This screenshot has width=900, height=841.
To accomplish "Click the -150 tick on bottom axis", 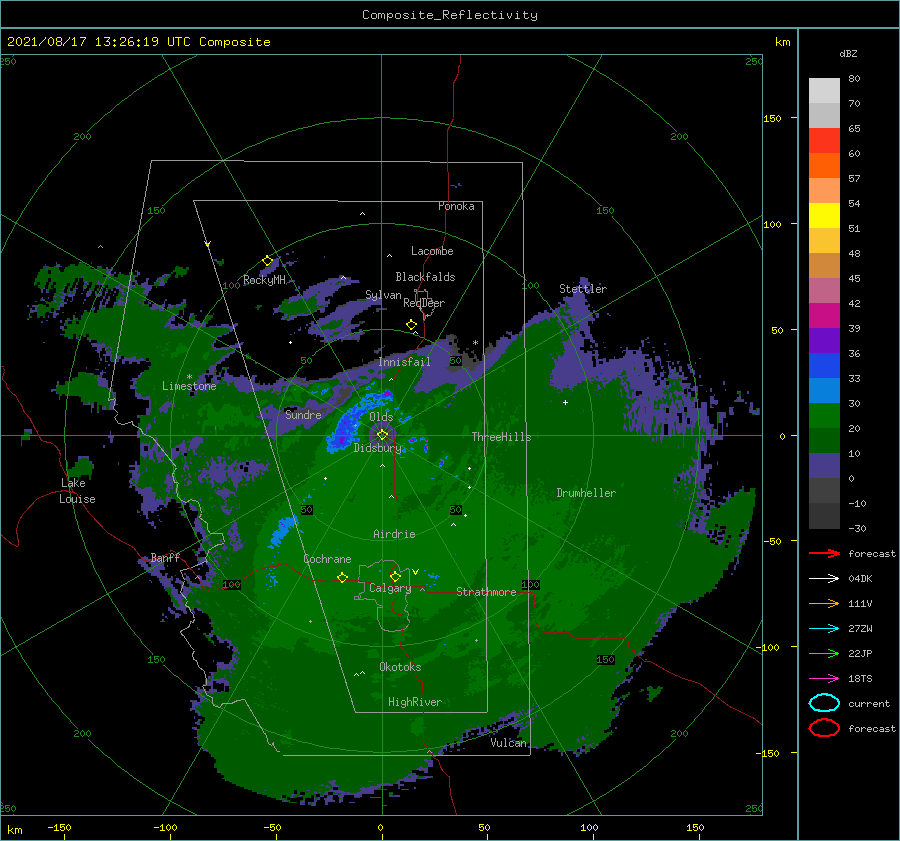I will point(59,827).
